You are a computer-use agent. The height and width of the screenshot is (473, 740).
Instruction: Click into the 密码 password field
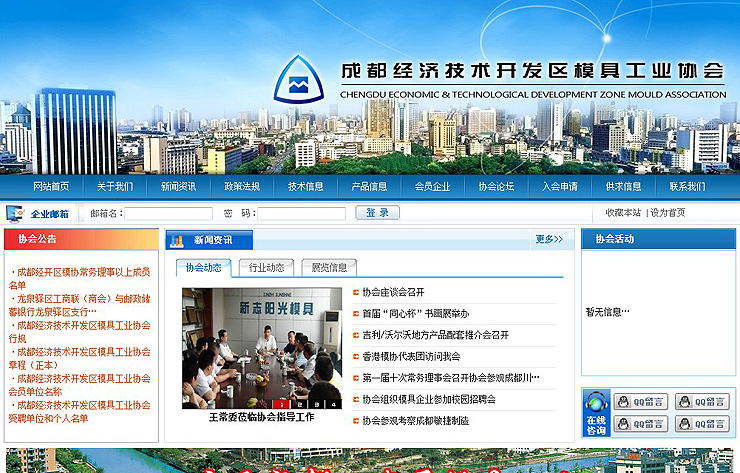tap(301, 213)
